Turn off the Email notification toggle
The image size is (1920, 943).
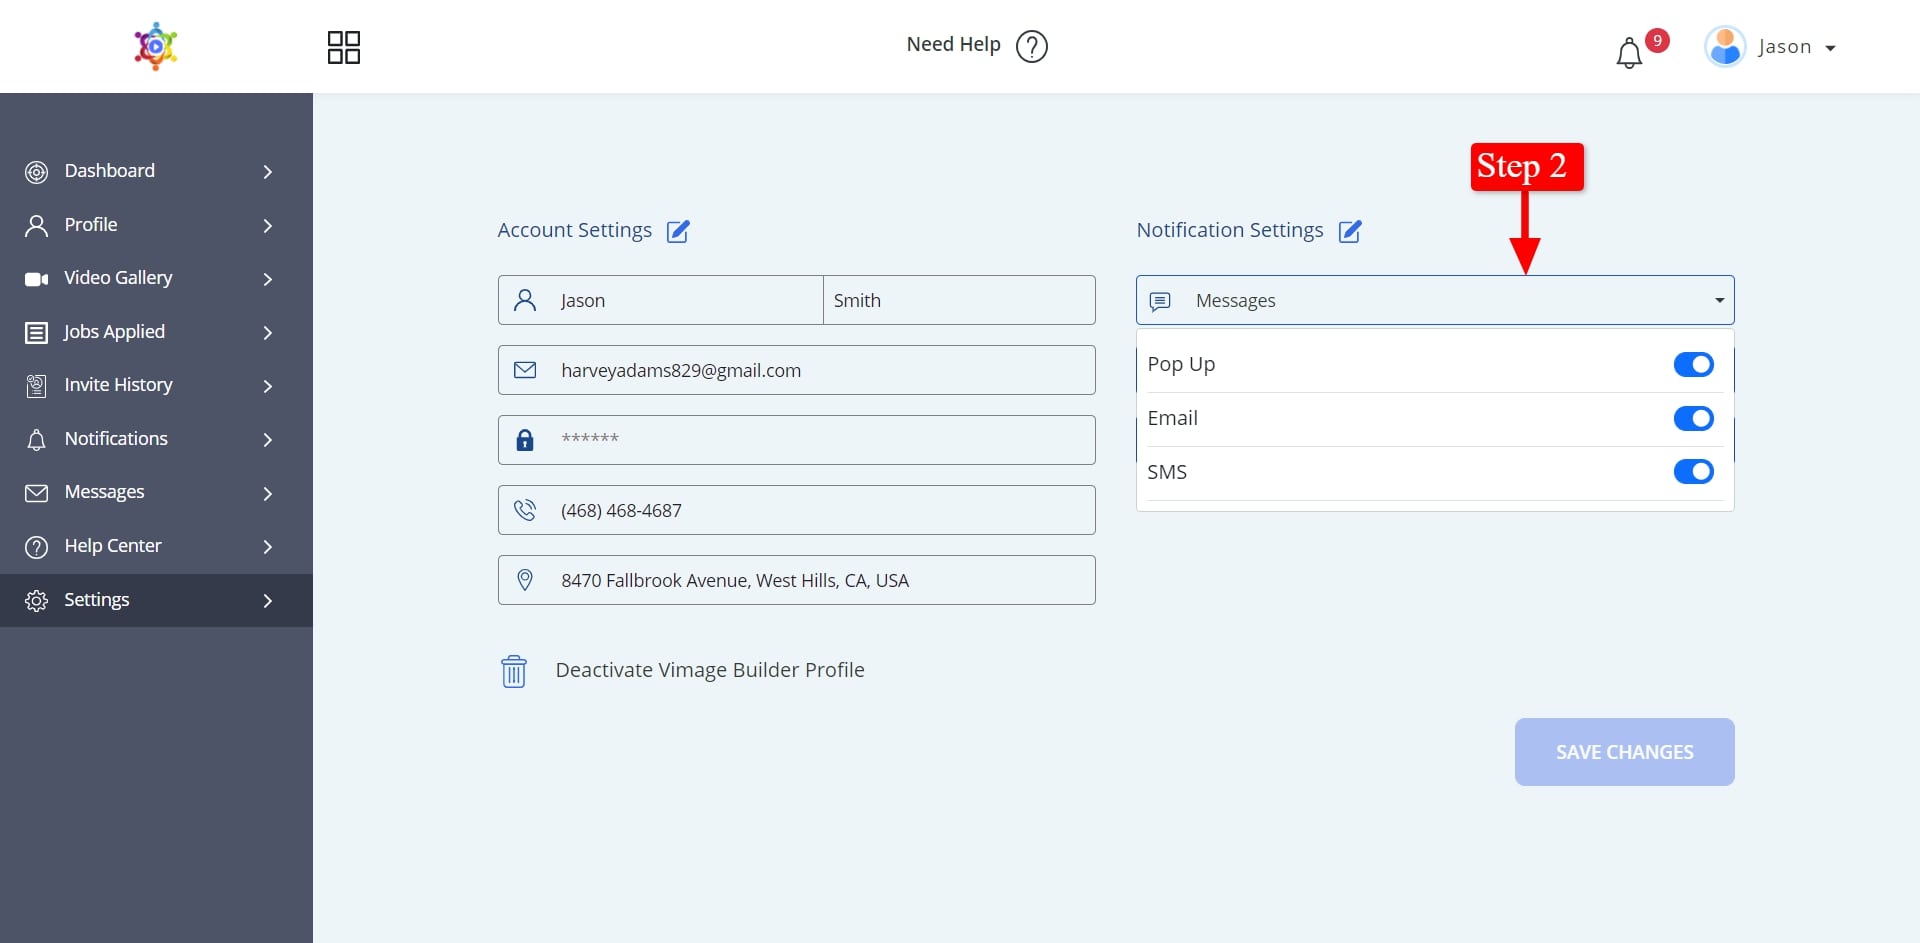coord(1693,418)
